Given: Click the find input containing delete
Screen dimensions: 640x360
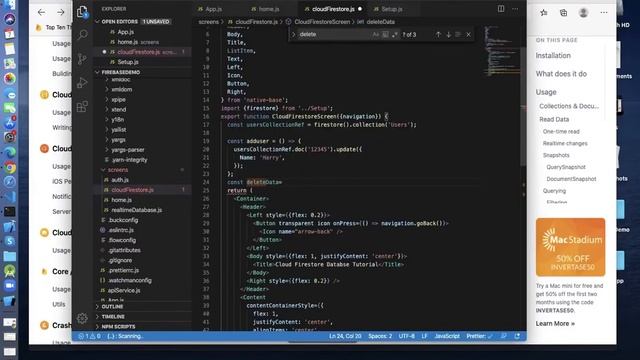Looking at the screenshot, I should tap(334, 35).
